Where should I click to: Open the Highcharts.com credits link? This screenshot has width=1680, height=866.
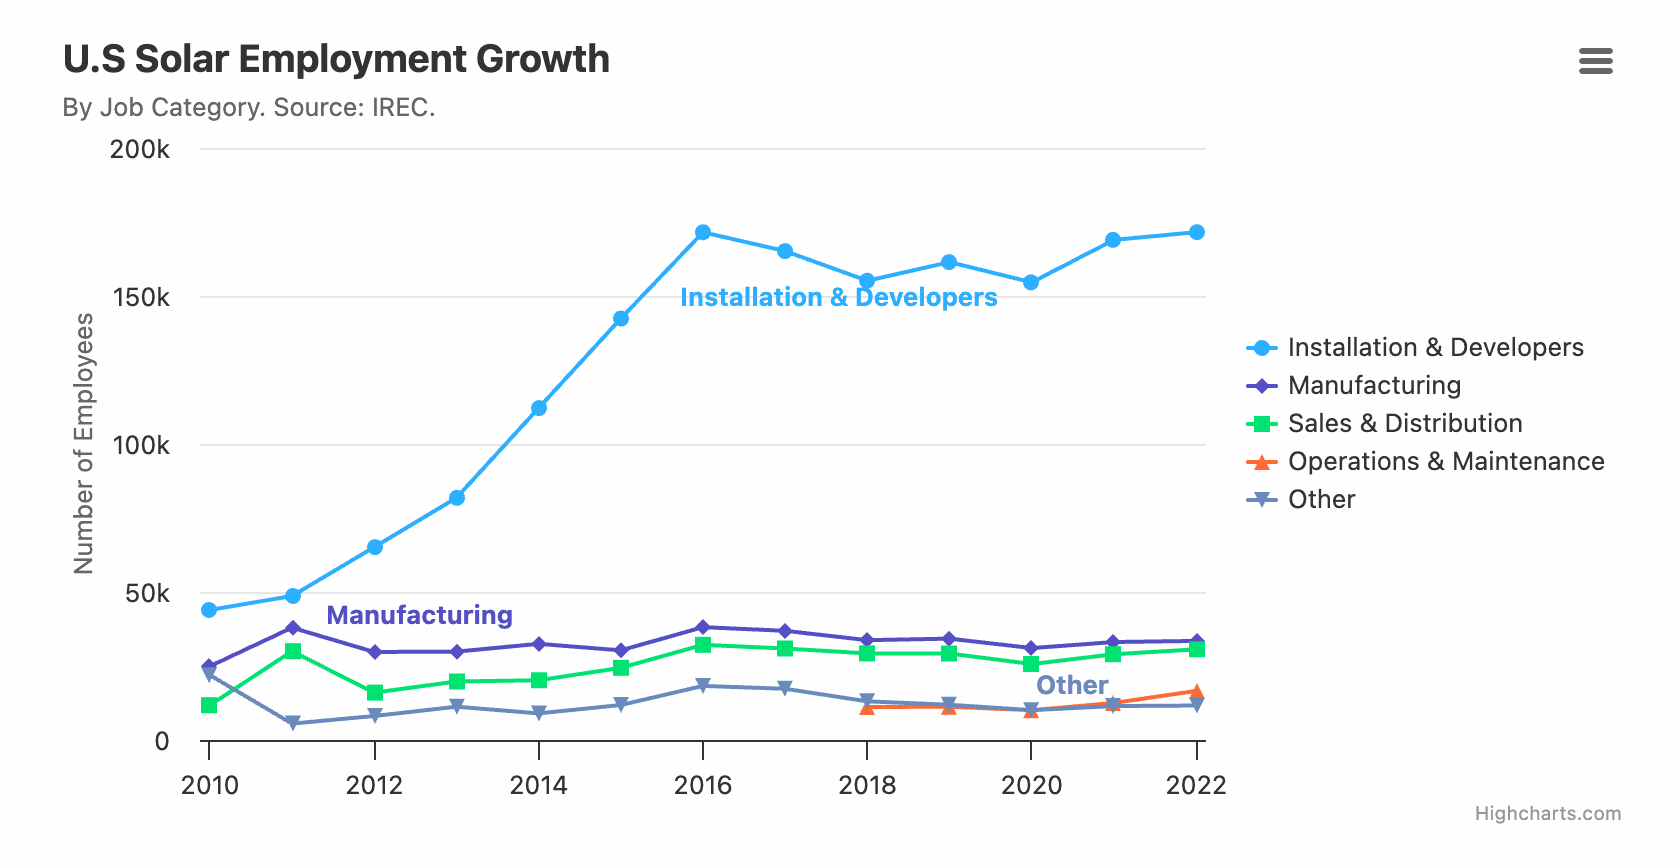1547,813
